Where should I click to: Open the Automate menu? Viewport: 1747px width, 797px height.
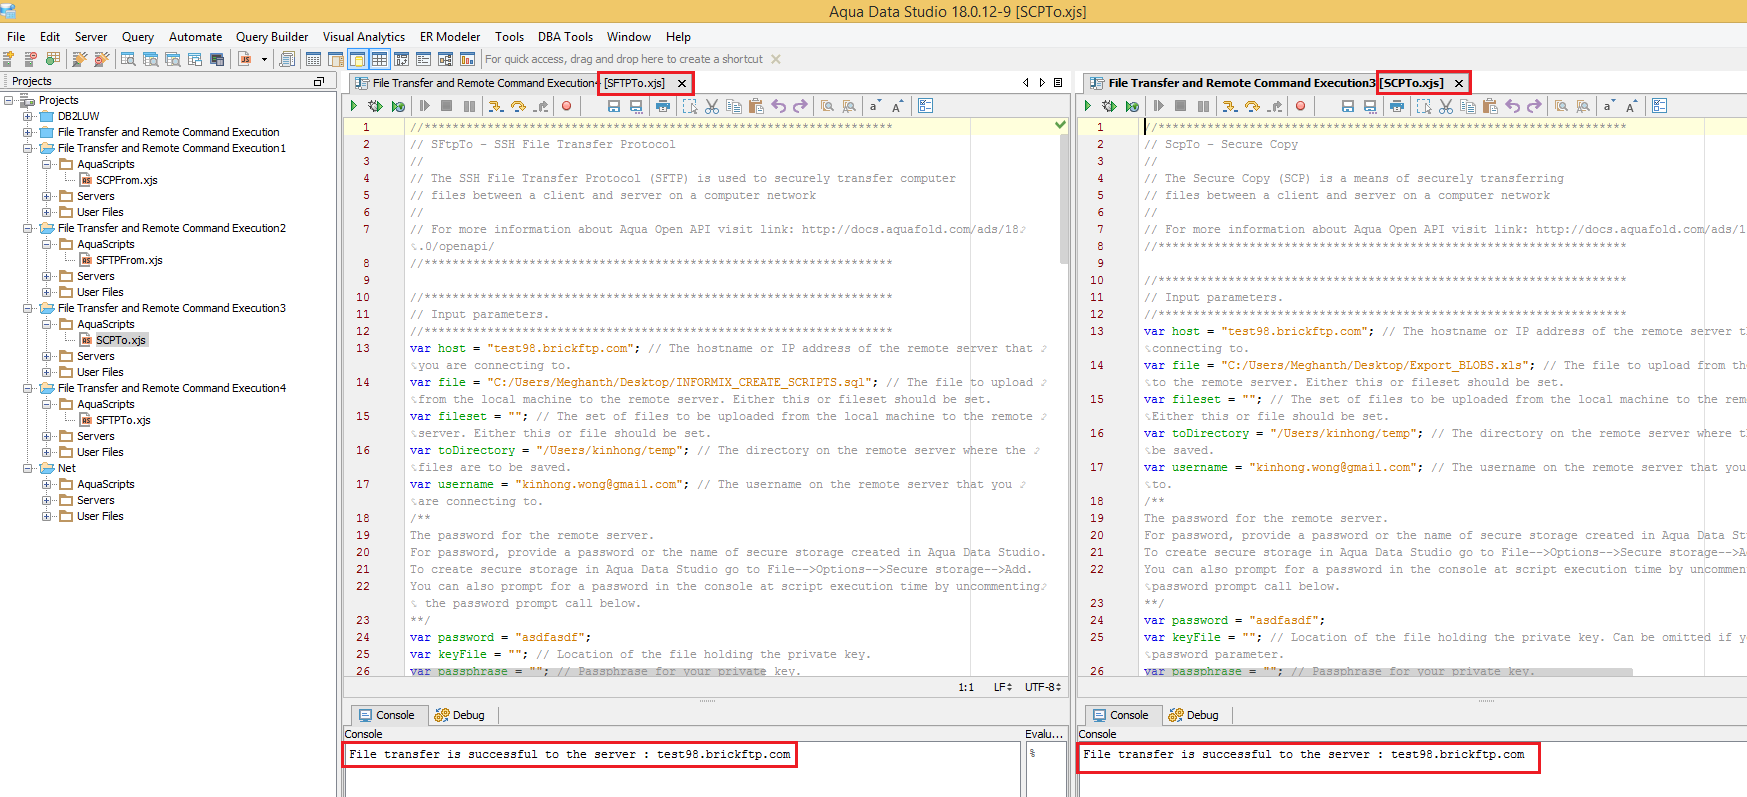click(195, 37)
